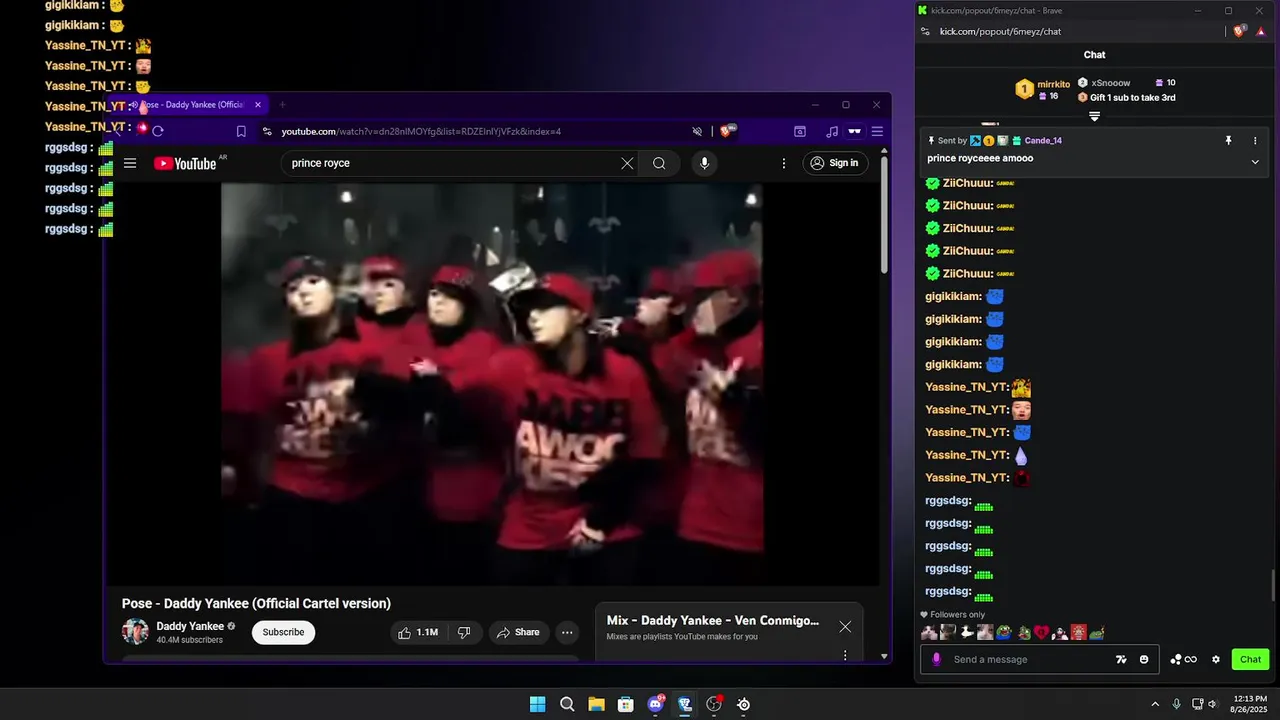Open the 7TV emote picker in chat input
Screen dimensions: 1280x720
pos(1121,659)
